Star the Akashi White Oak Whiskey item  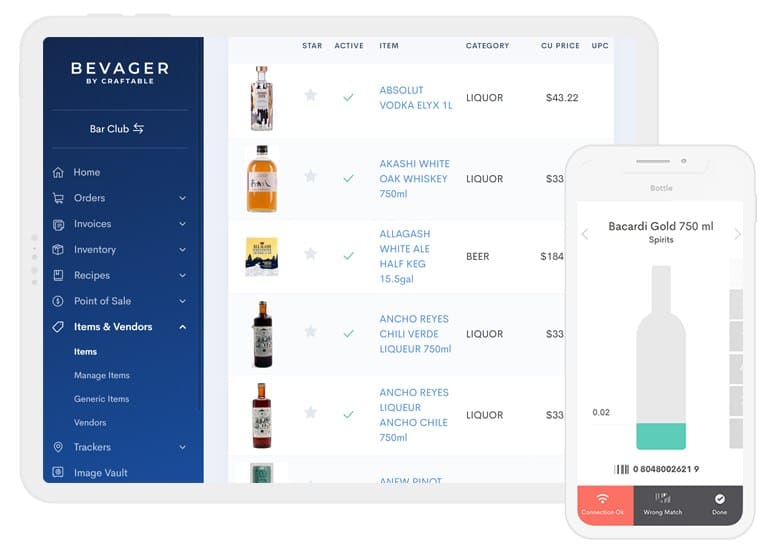pos(310,176)
